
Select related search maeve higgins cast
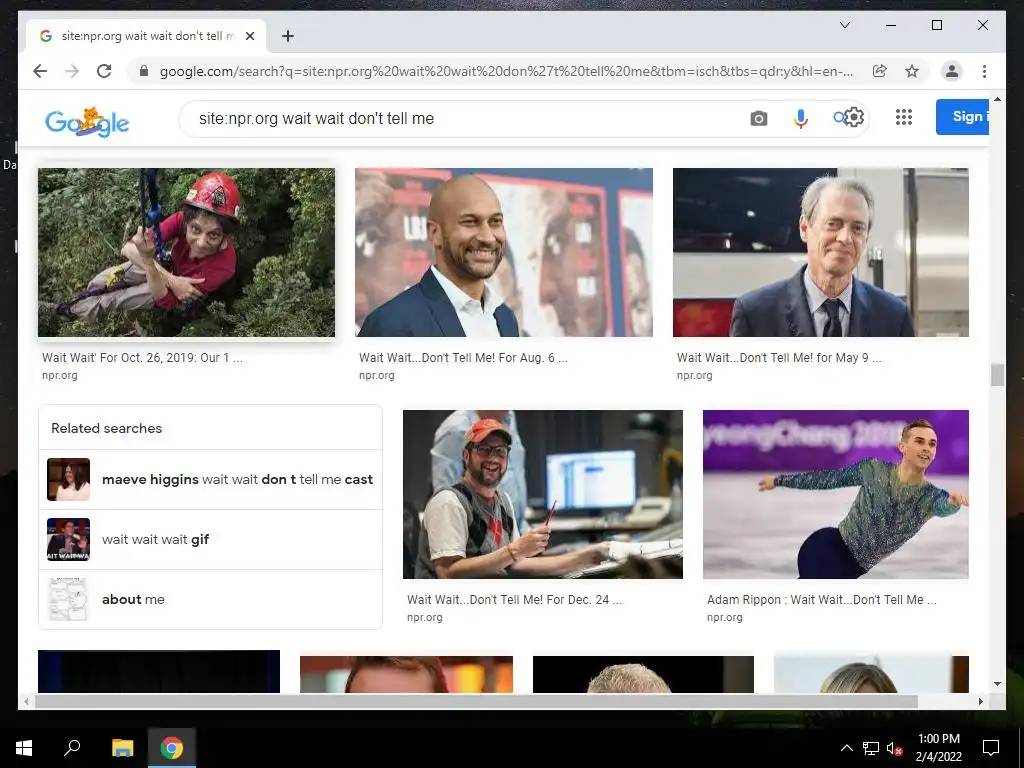[210, 479]
